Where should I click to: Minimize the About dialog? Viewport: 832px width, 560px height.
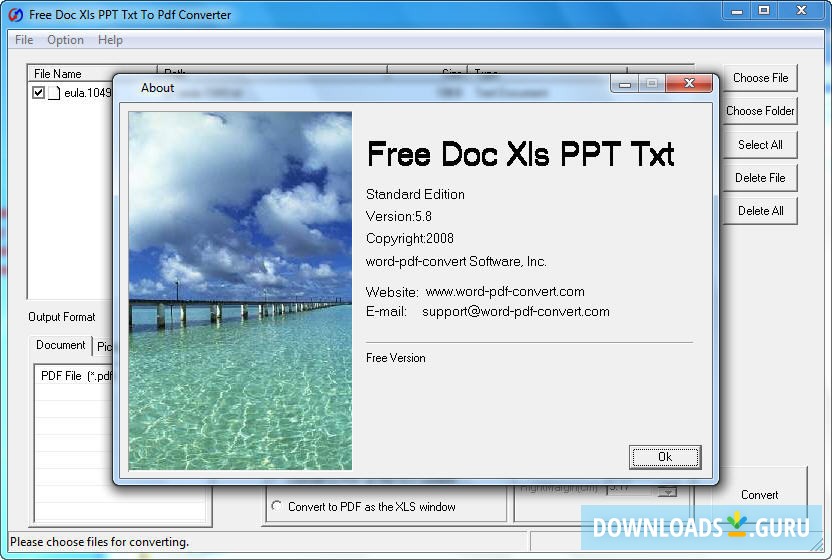625,84
